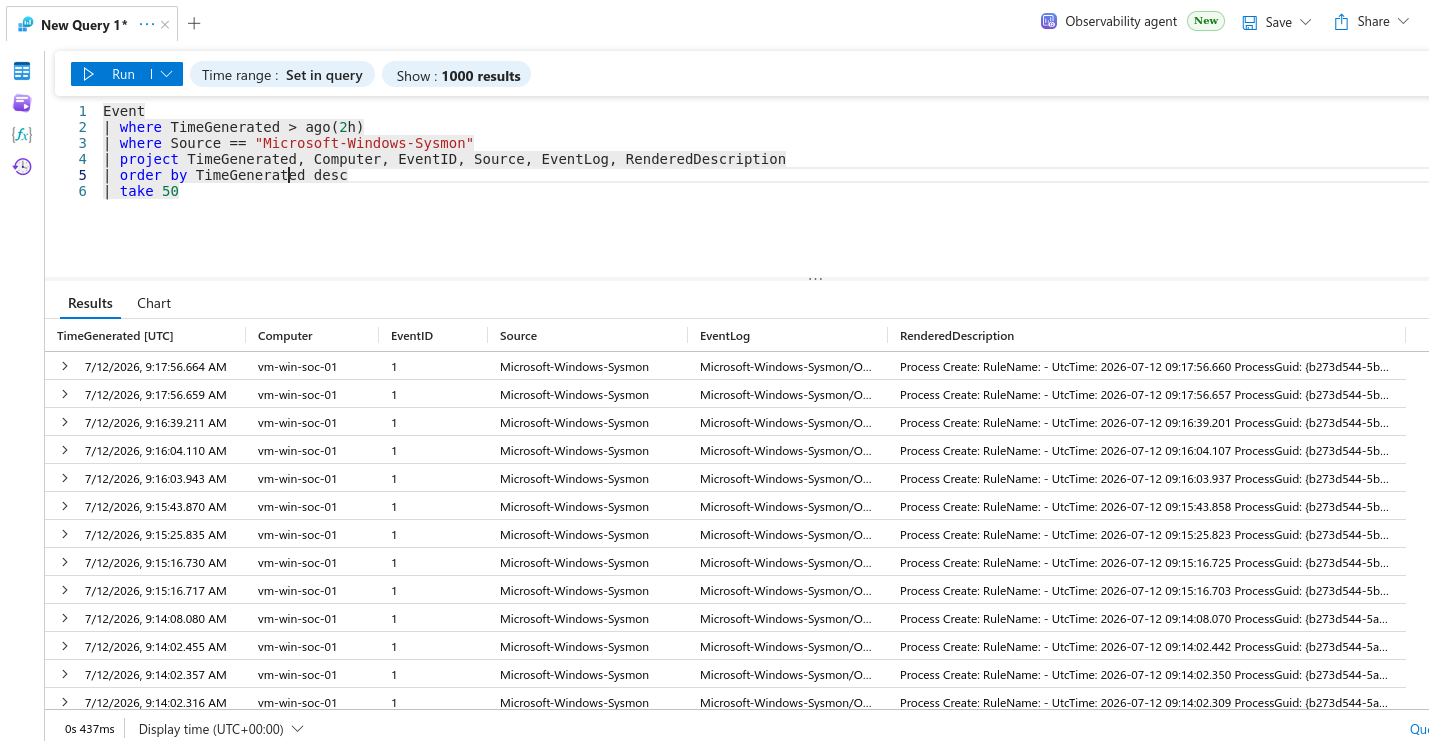Click the Share icon
This screenshot has height=741, width=1429.
pos(1342,21)
